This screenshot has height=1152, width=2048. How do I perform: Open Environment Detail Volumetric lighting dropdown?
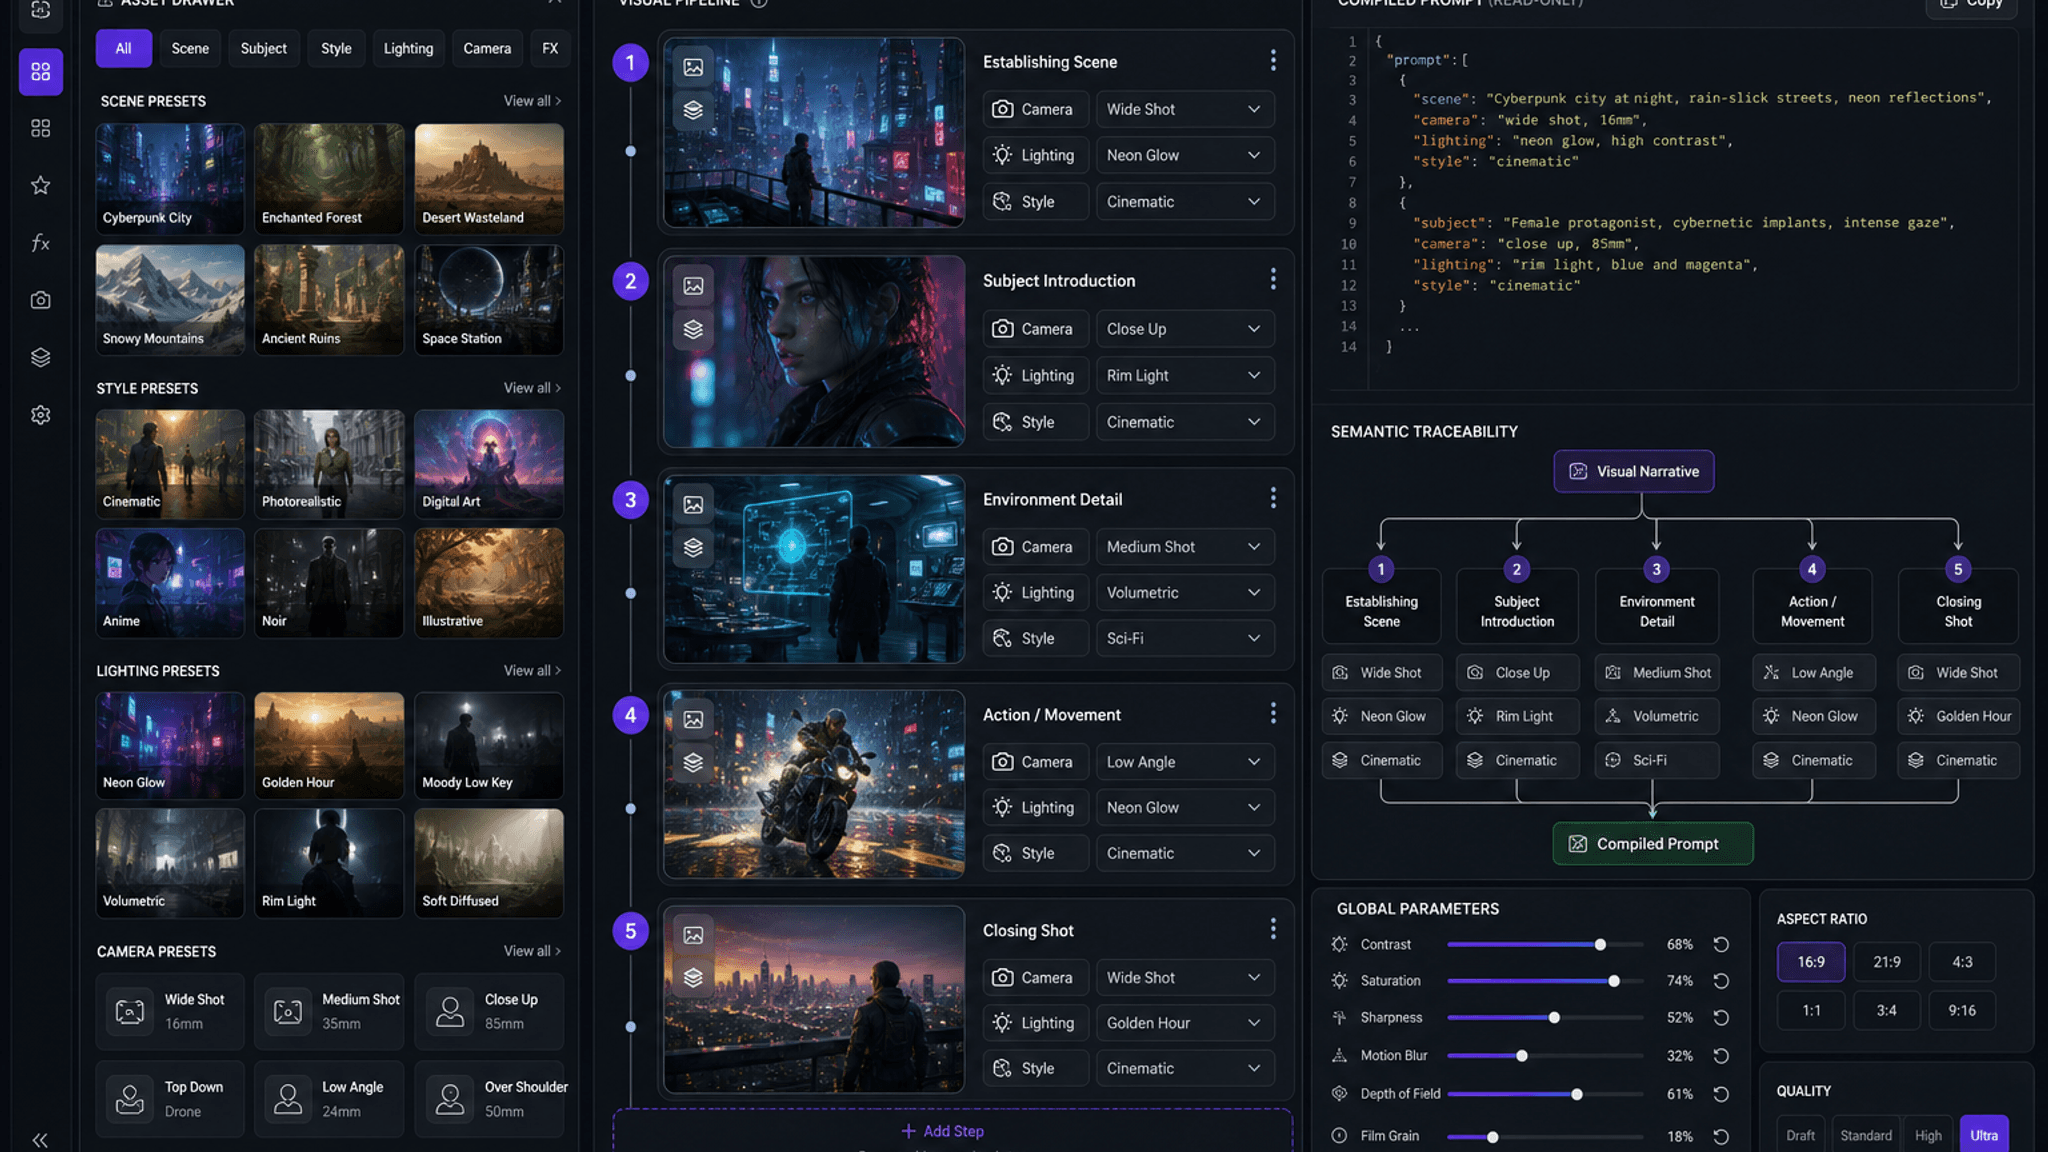1185,593
